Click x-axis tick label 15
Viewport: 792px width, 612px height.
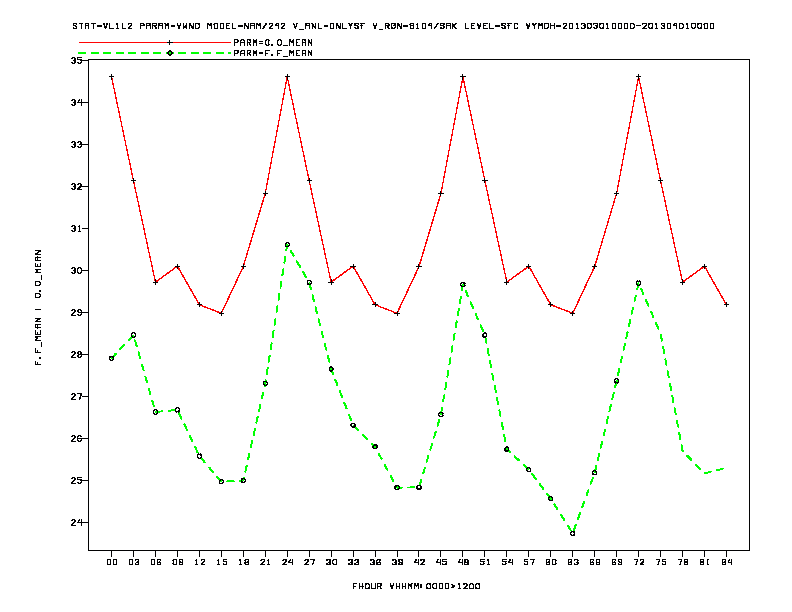[x=221, y=562]
